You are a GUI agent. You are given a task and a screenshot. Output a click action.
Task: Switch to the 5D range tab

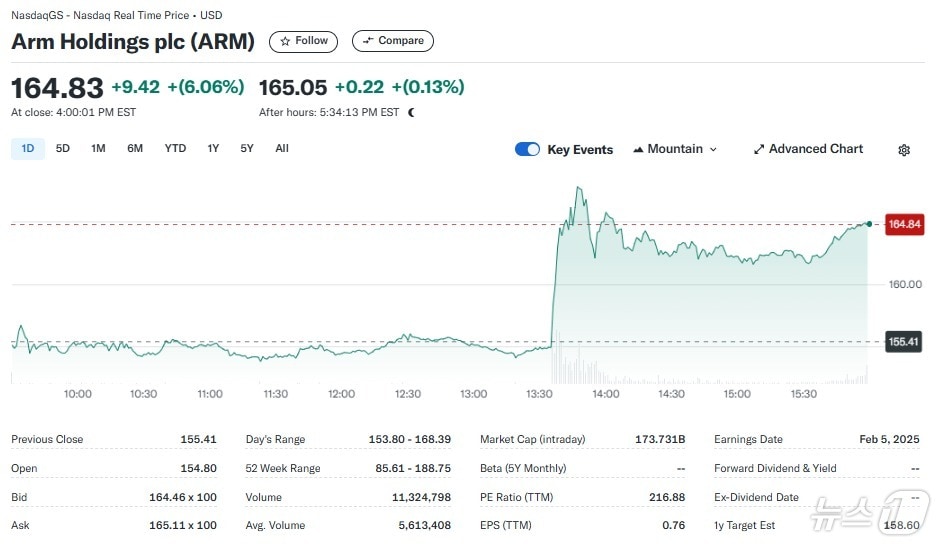point(62,149)
